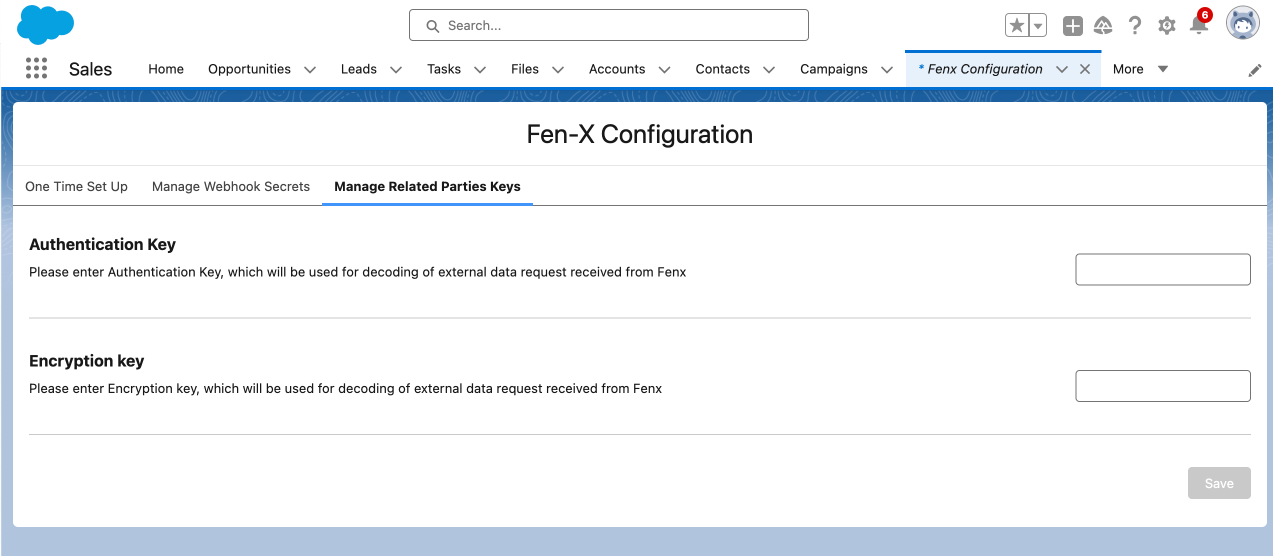The image size is (1273, 556).
Task: Click the pencil icon to edit navigation
Action: pos(1255,70)
